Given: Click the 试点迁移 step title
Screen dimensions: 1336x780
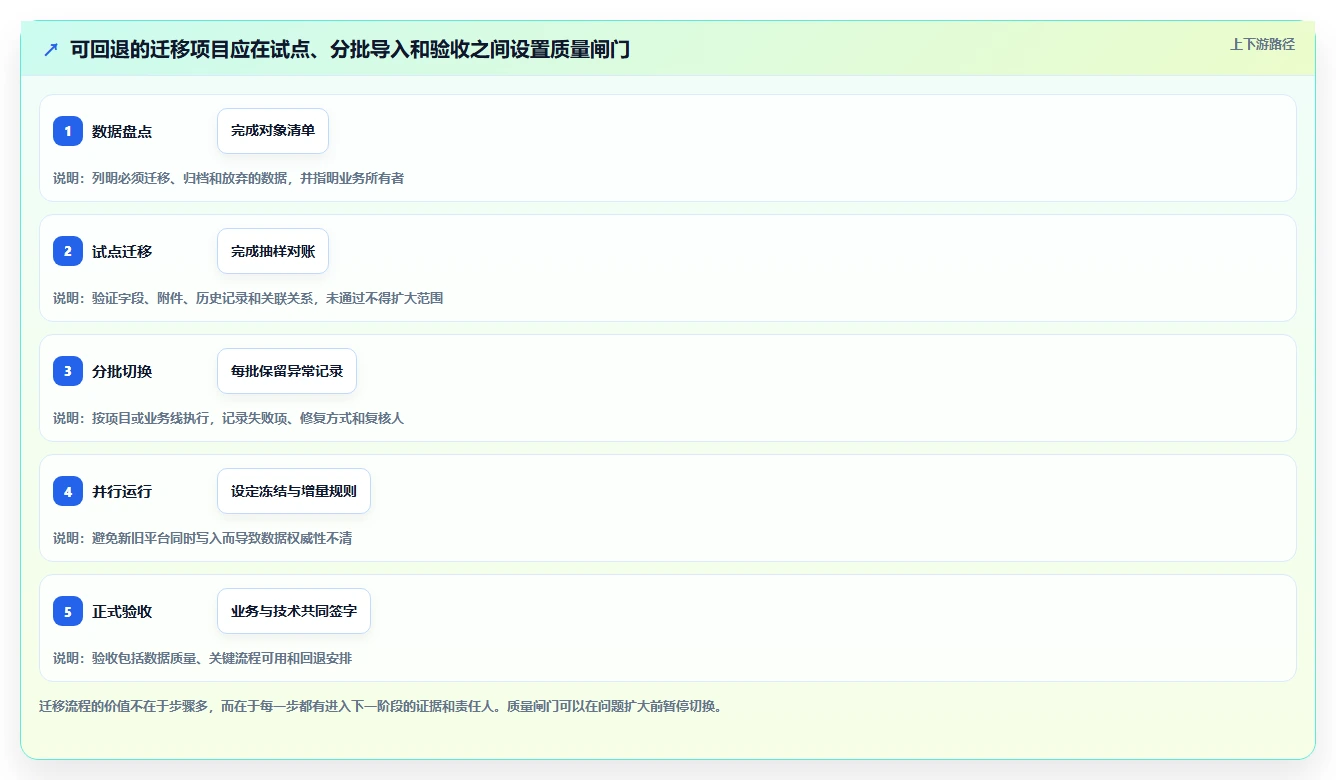Looking at the screenshot, I should click(x=122, y=251).
